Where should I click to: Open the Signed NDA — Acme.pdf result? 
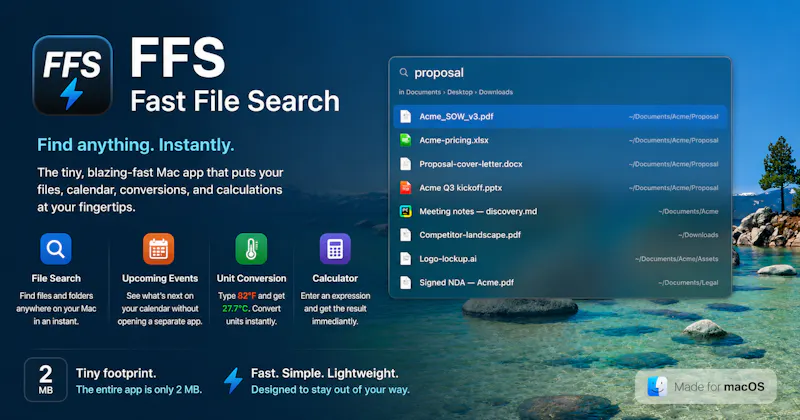coord(560,282)
